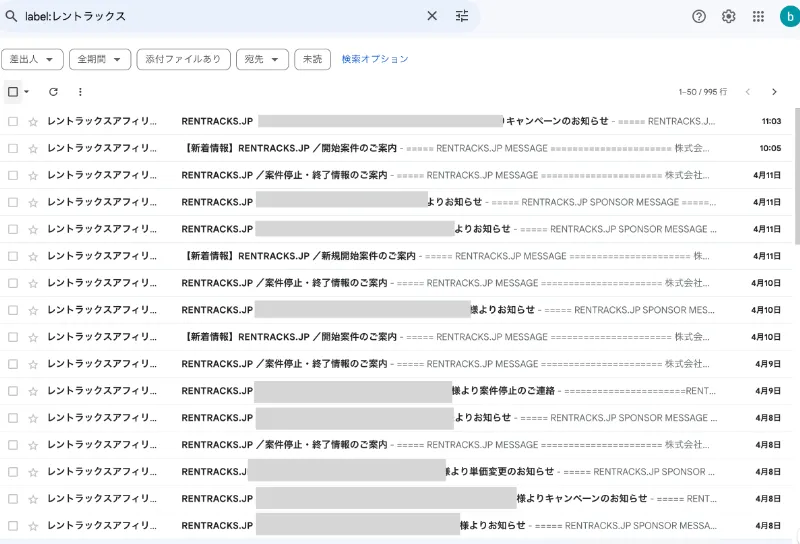Click the 1–50 / 995 行 counter

[x=703, y=92]
